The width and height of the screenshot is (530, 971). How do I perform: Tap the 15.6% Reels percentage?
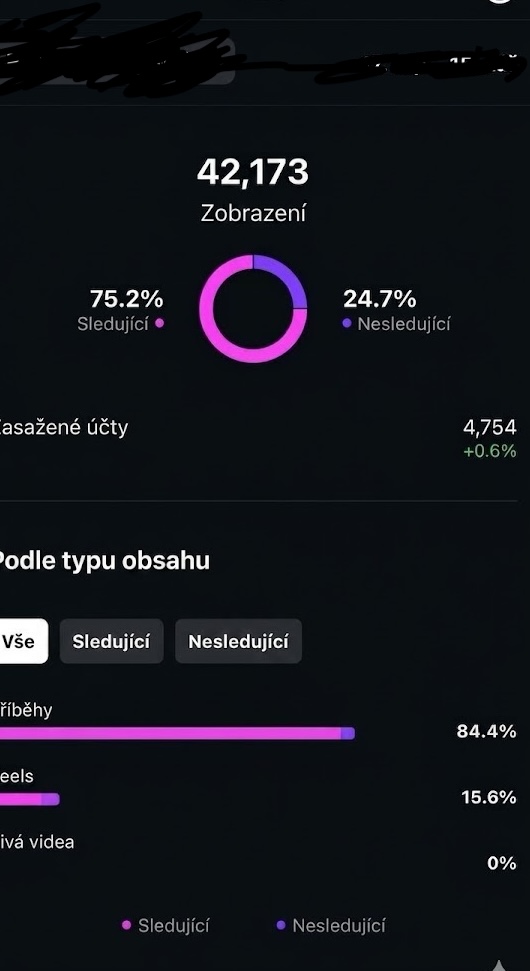click(x=489, y=797)
